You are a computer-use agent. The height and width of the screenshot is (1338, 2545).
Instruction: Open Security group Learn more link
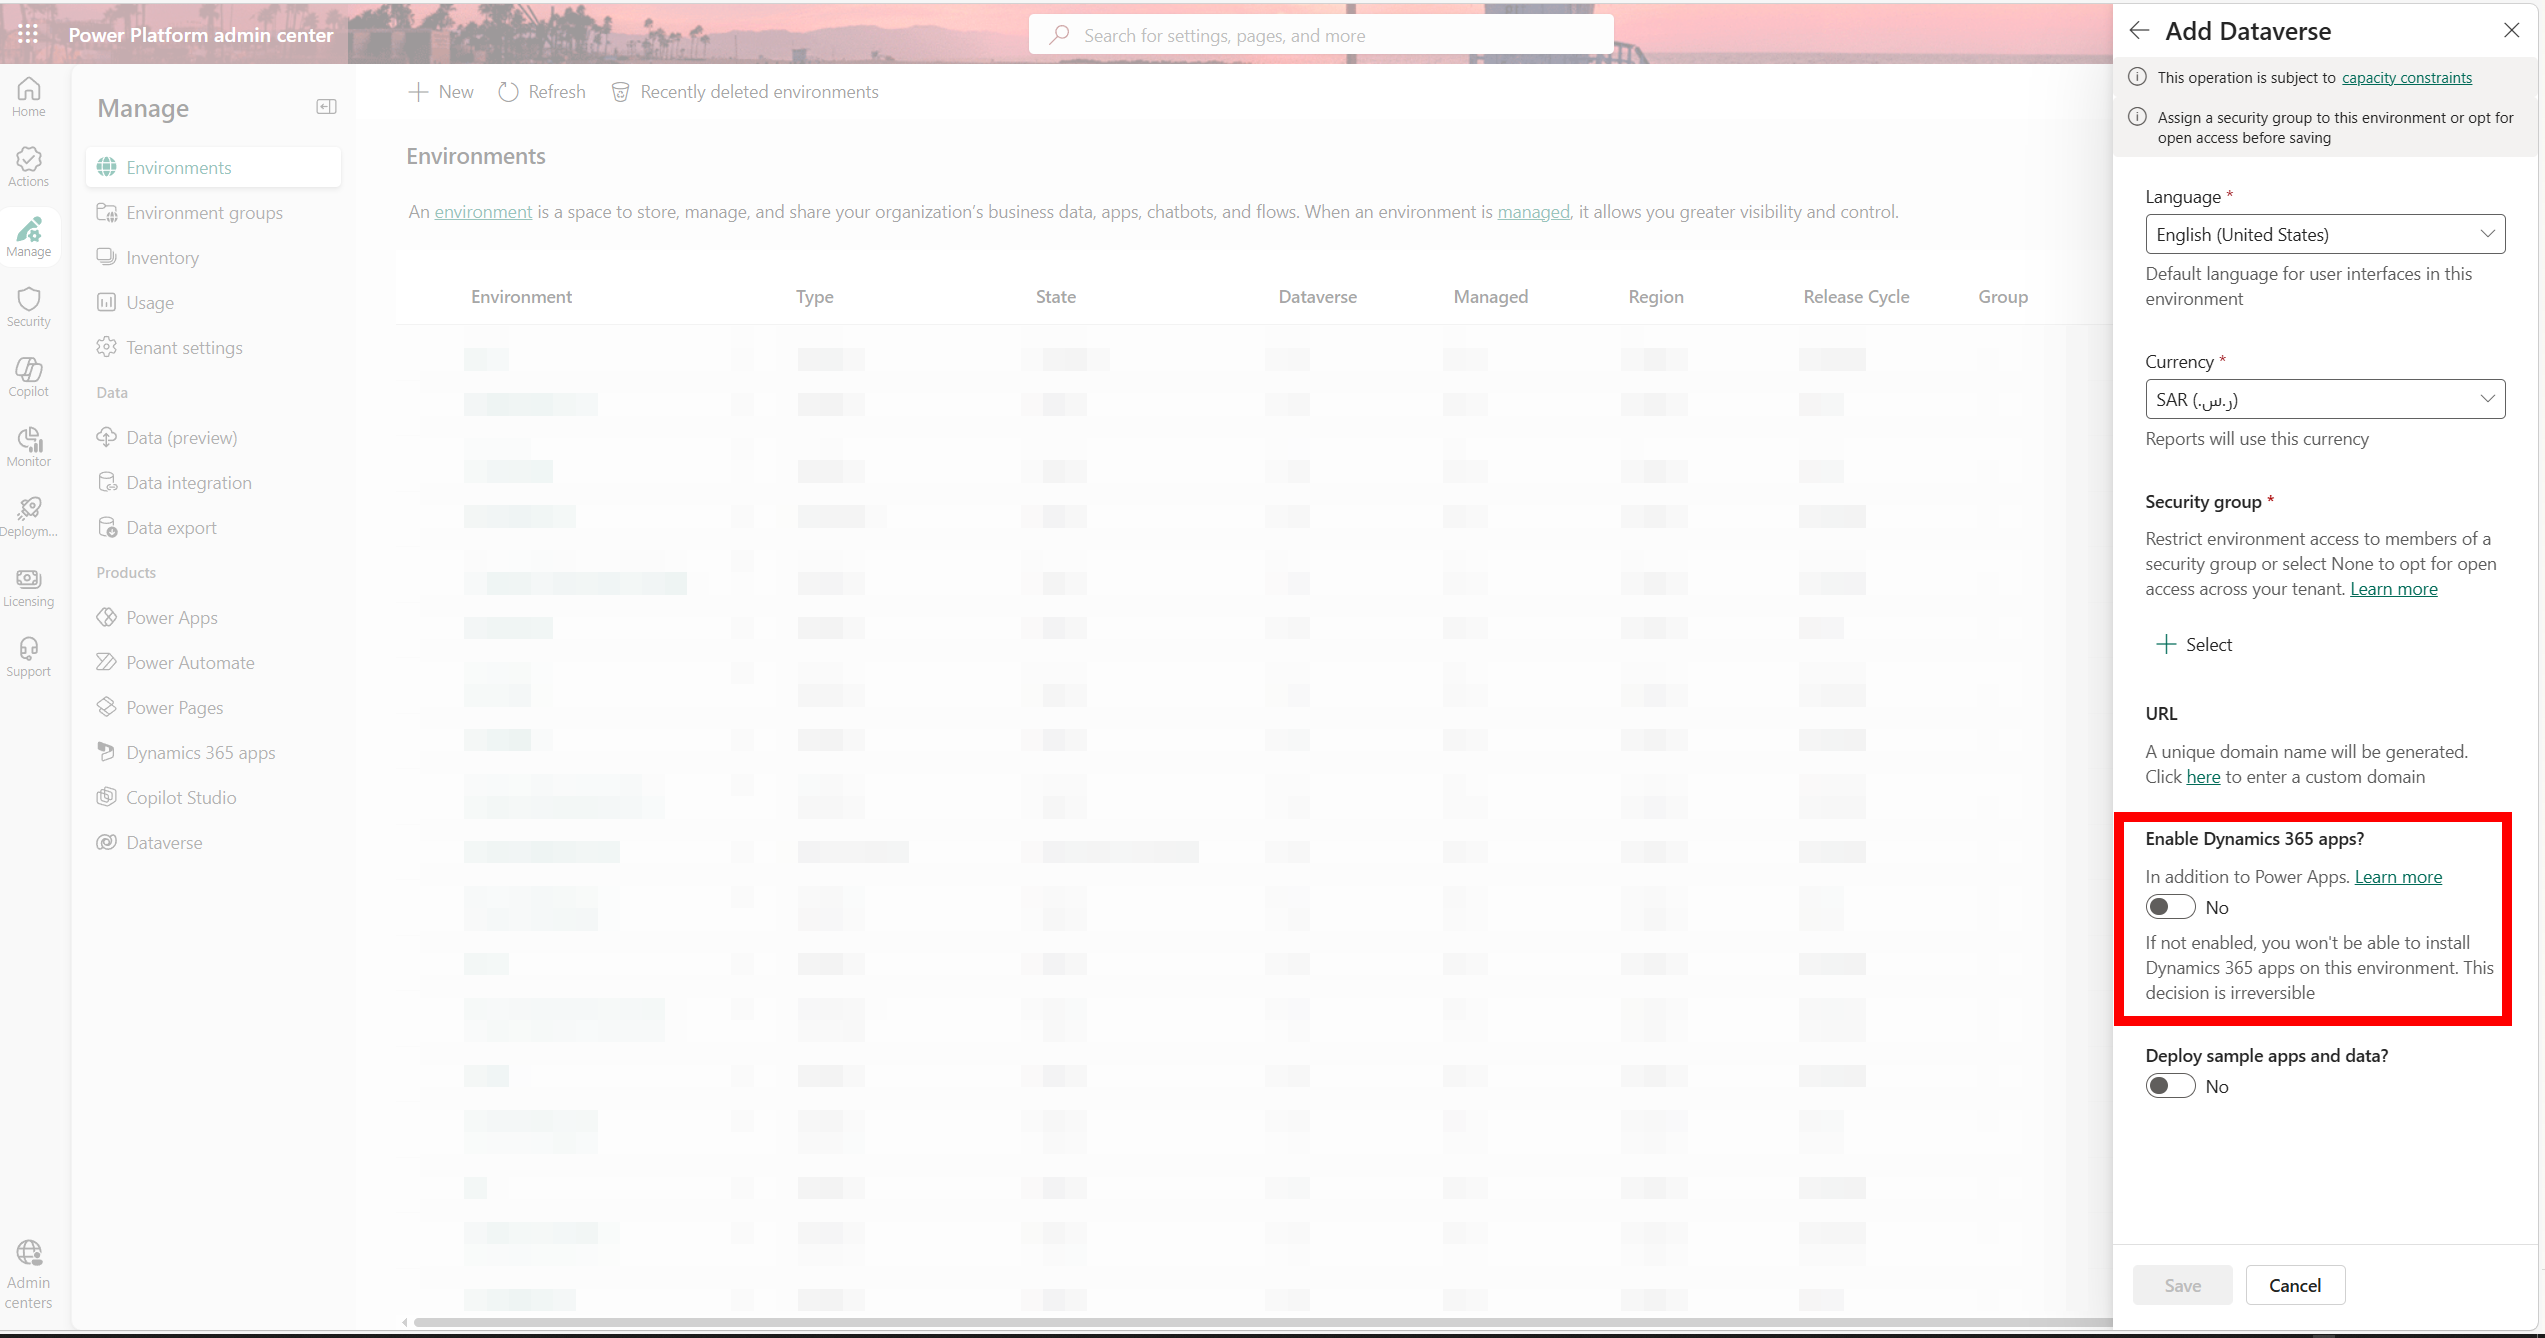click(x=2393, y=589)
